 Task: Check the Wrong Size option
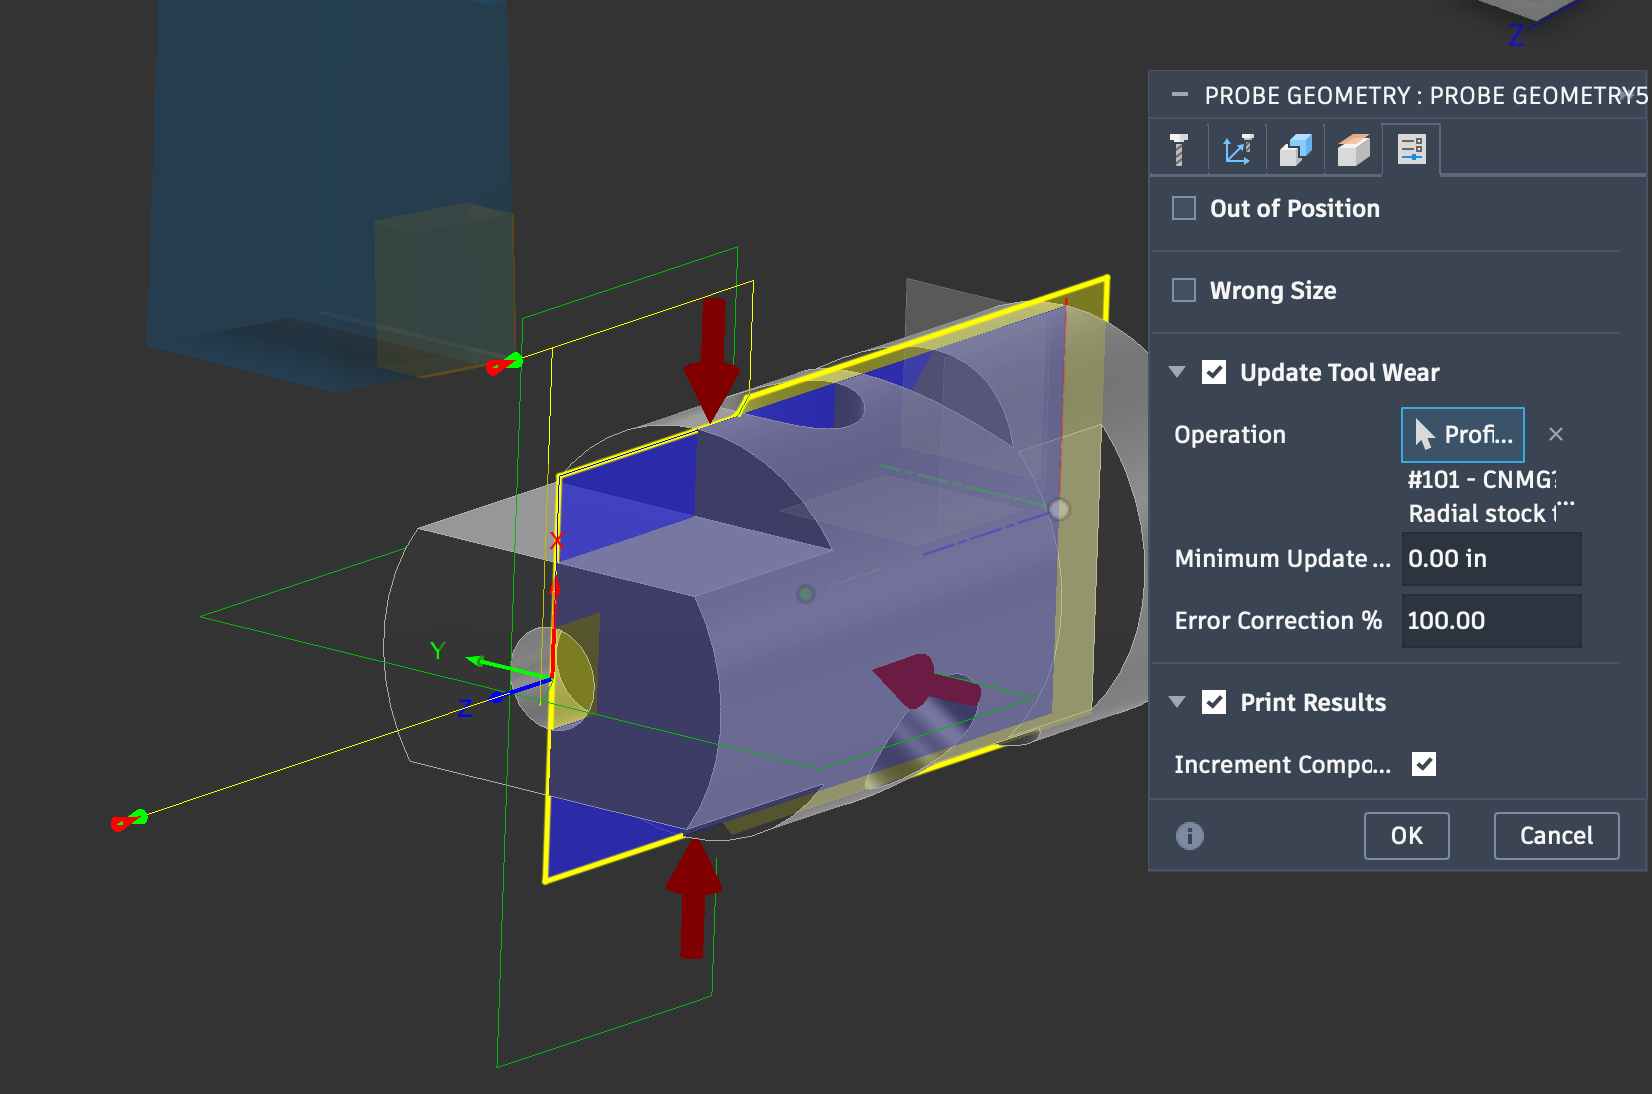tap(1183, 290)
